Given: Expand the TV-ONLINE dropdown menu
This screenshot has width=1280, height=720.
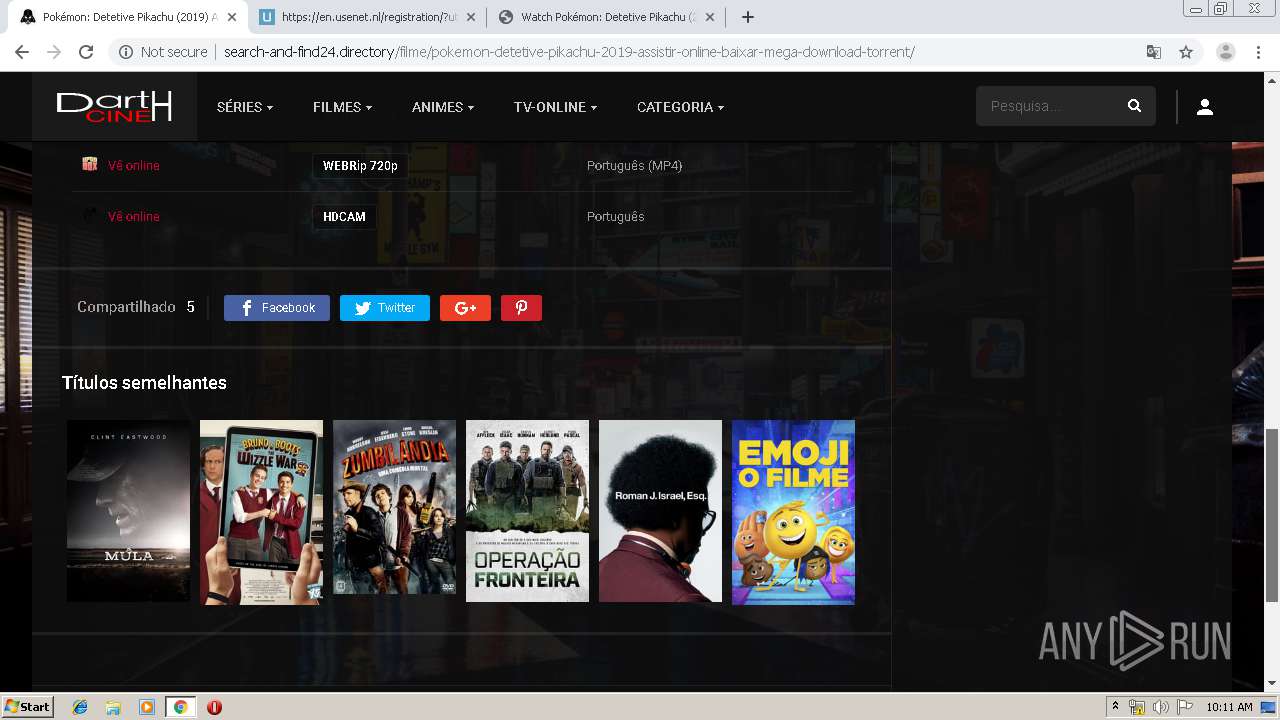Looking at the screenshot, I should tap(555, 107).
